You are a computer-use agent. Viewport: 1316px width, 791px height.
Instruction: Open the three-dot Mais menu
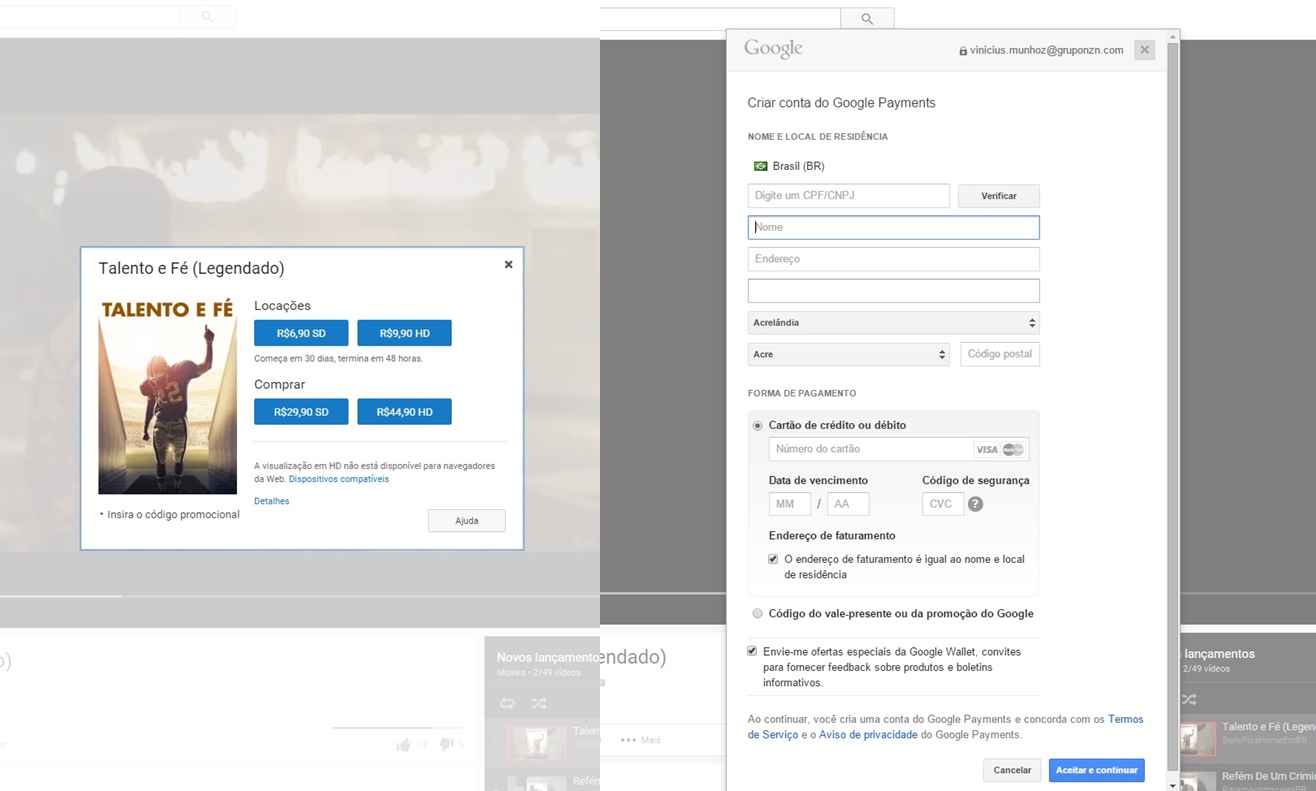point(640,740)
